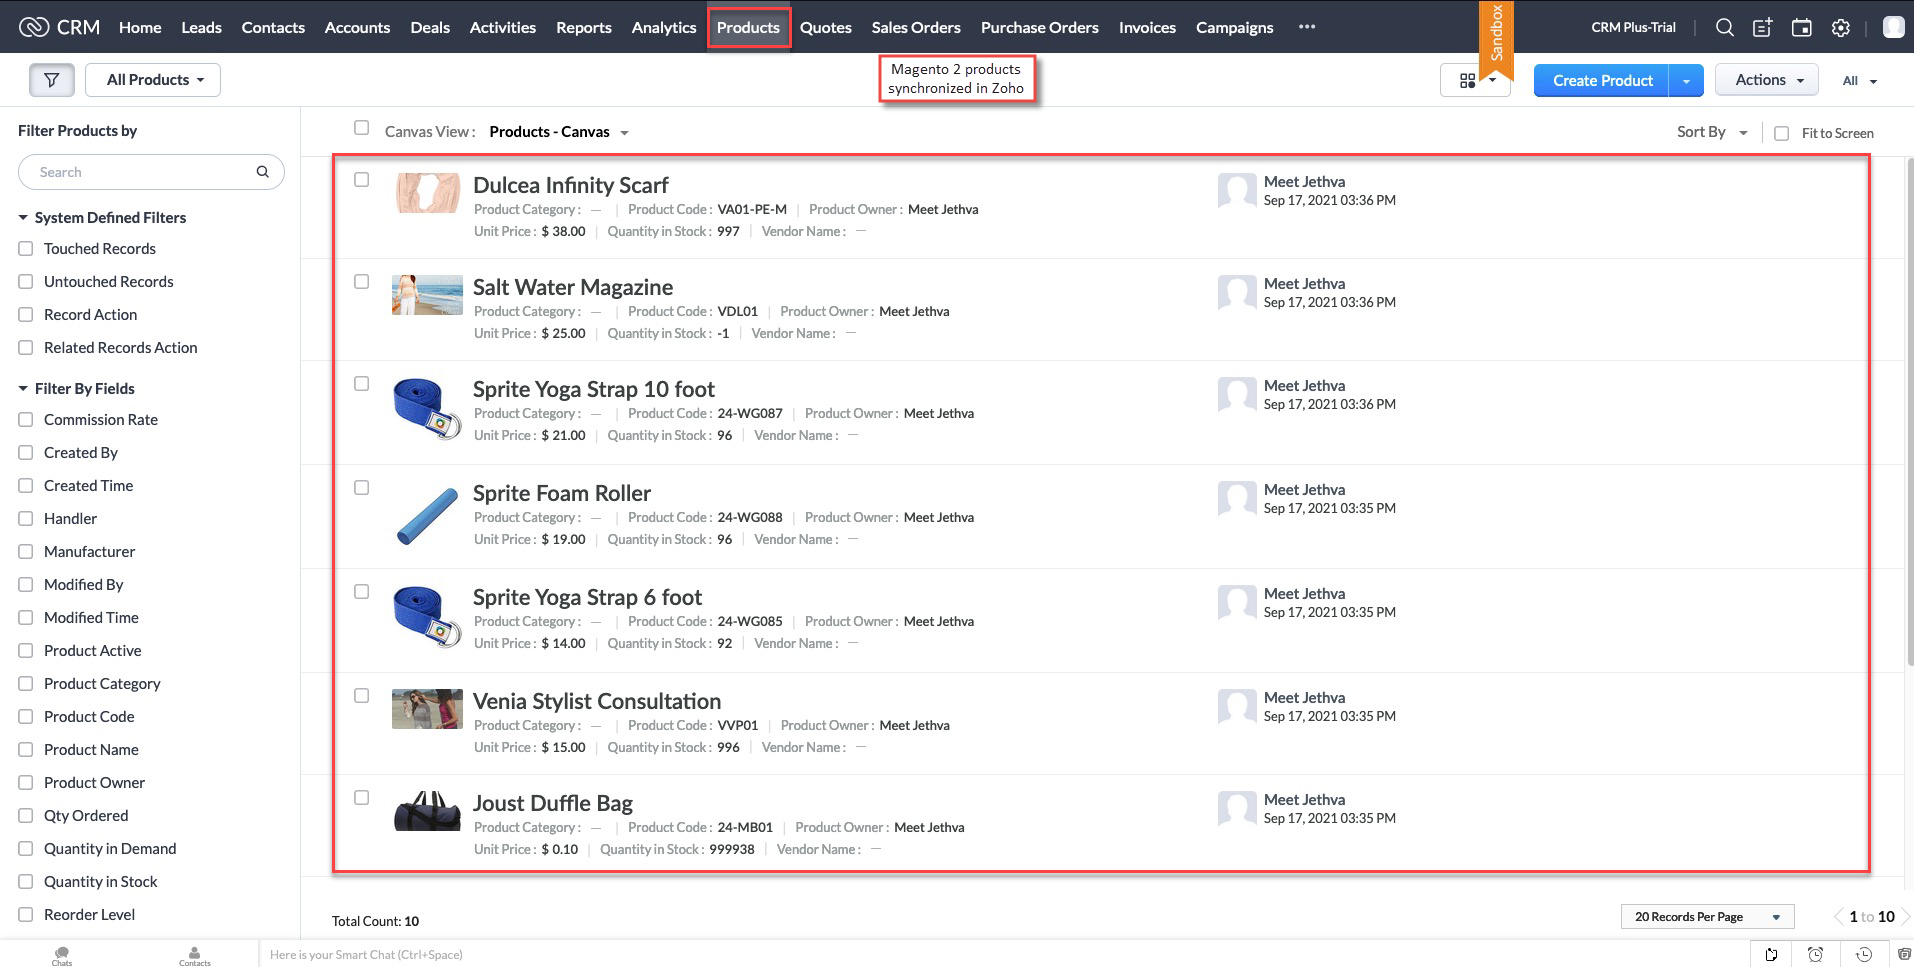Open the Sort By dropdown
Screen dimensions: 1914x967
coord(1712,132)
